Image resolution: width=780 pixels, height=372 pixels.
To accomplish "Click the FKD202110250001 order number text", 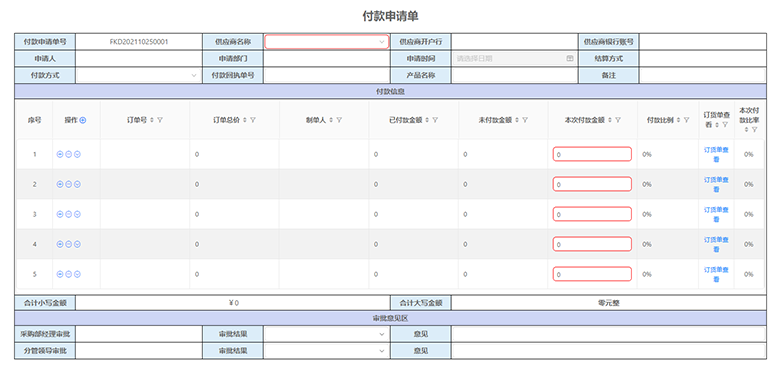I will (x=139, y=42).
